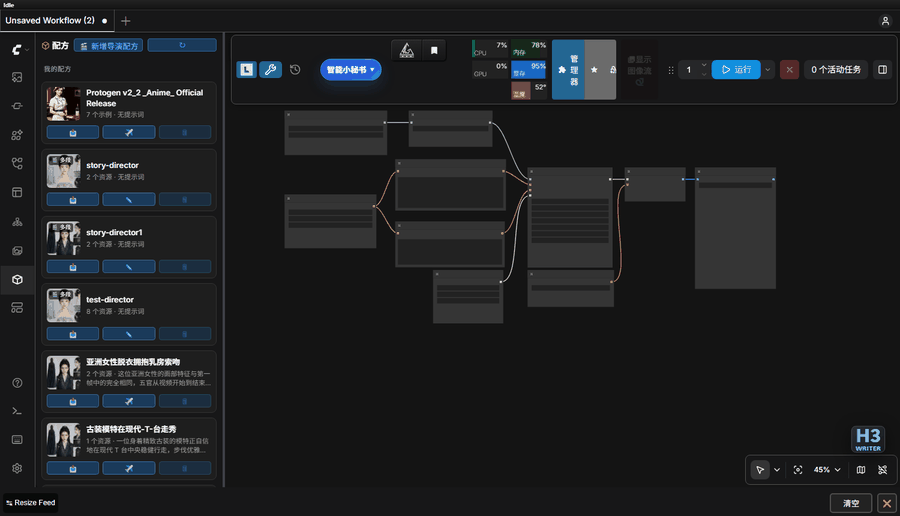Click the bookmark toolbar icon
This screenshot has width=900, height=516.
click(435, 51)
